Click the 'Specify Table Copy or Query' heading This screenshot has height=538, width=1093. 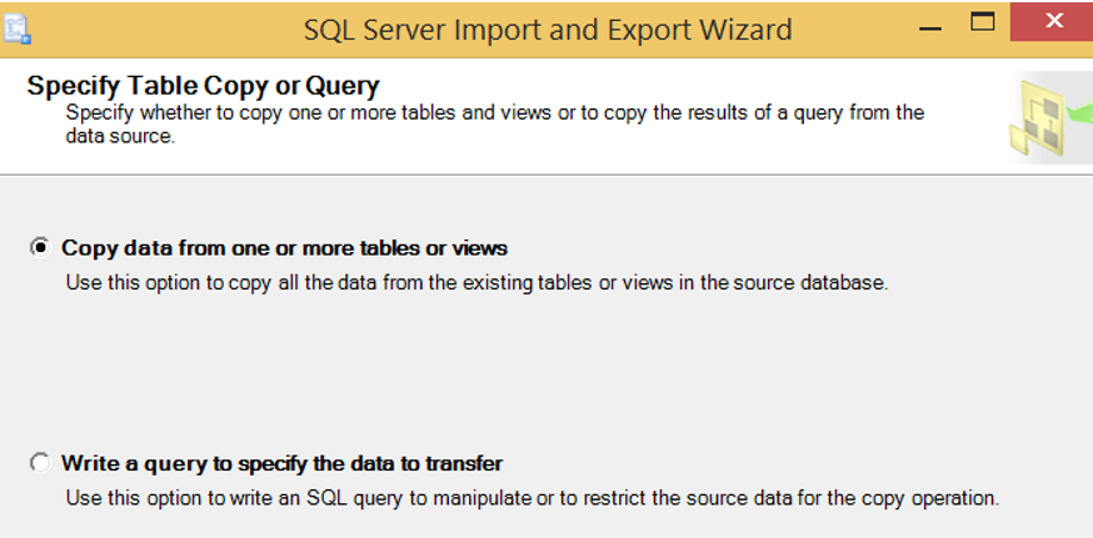coord(203,86)
